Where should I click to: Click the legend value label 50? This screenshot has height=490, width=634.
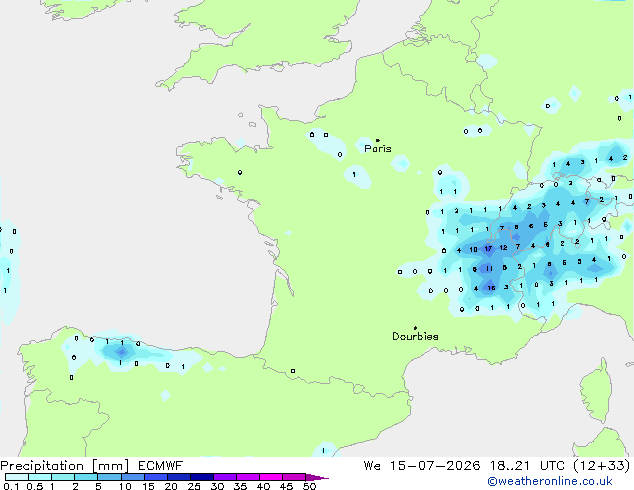310,486
